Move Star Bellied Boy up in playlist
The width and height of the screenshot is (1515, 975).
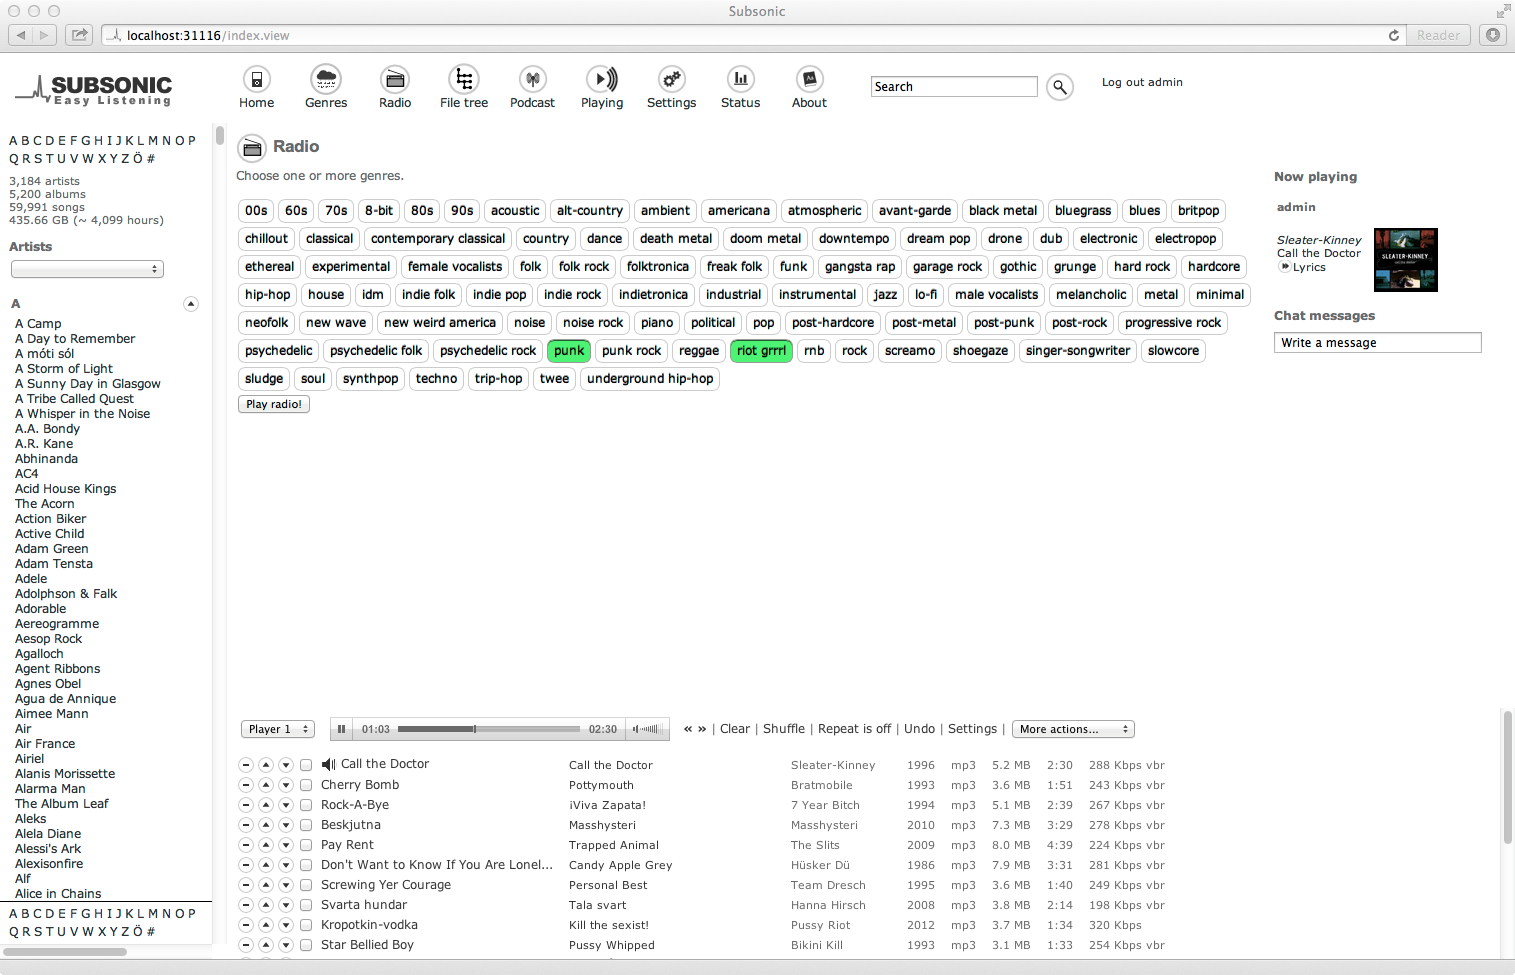tap(266, 945)
